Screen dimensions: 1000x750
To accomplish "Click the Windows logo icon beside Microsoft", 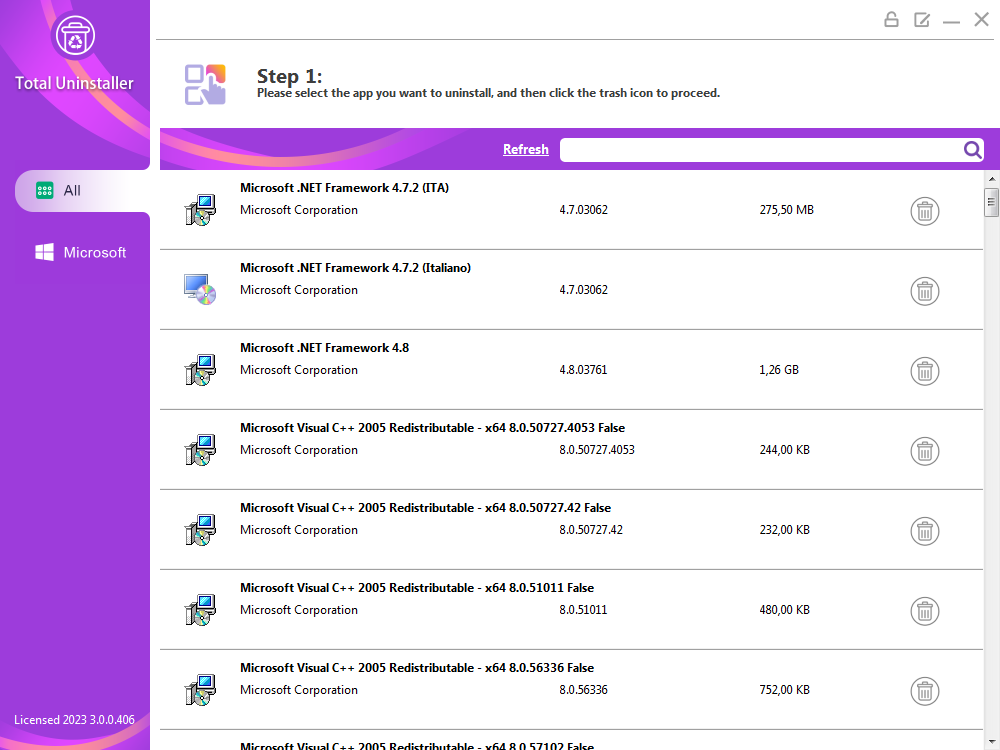I will (45, 252).
